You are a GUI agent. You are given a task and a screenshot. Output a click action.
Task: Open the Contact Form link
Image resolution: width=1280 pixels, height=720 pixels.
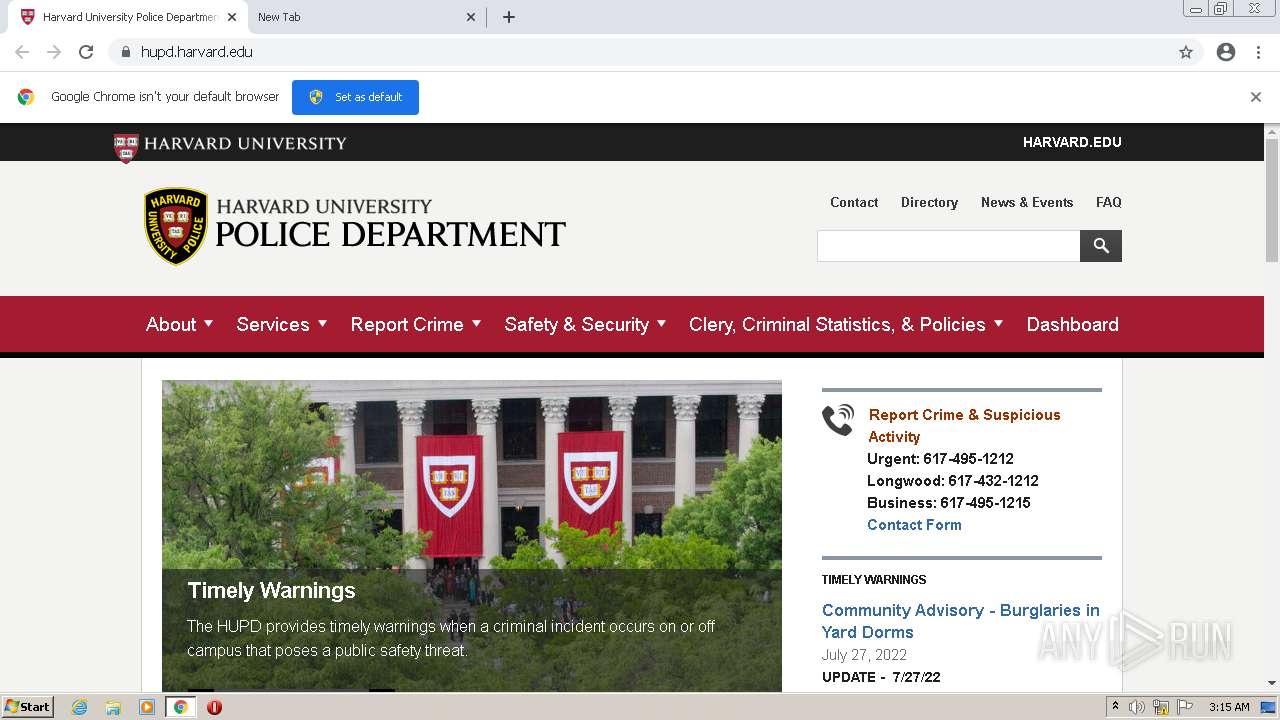pos(914,525)
